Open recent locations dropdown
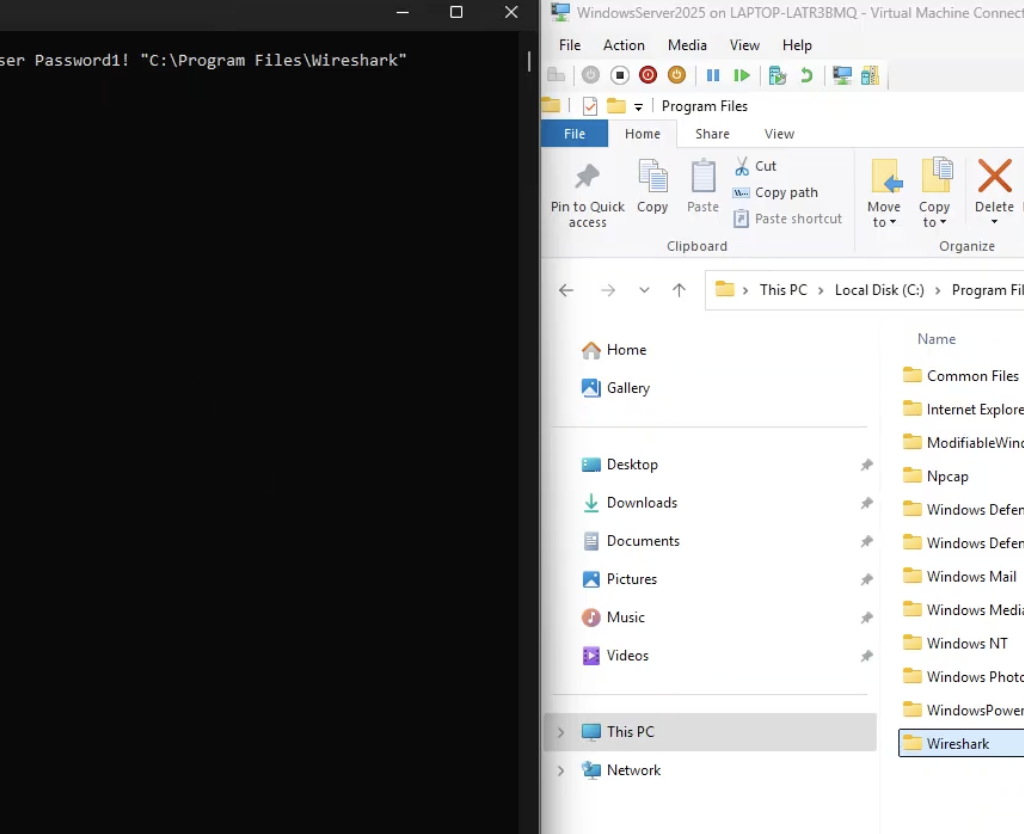 pyautogui.click(x=644, y=290)
